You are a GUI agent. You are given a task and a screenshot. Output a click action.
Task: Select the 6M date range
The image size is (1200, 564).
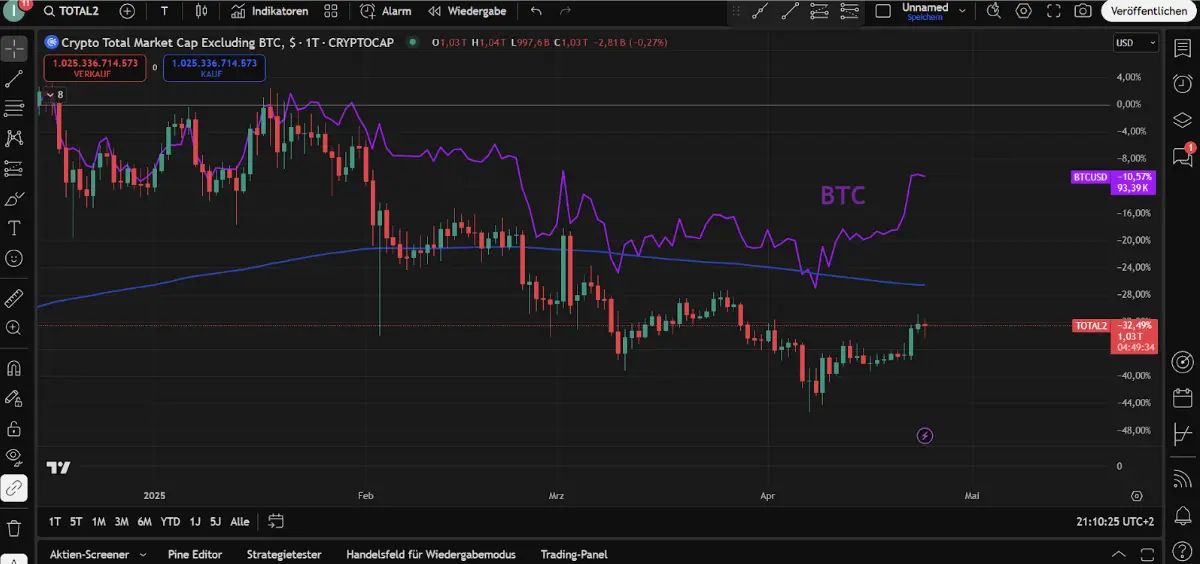click(x=144, y=521)
